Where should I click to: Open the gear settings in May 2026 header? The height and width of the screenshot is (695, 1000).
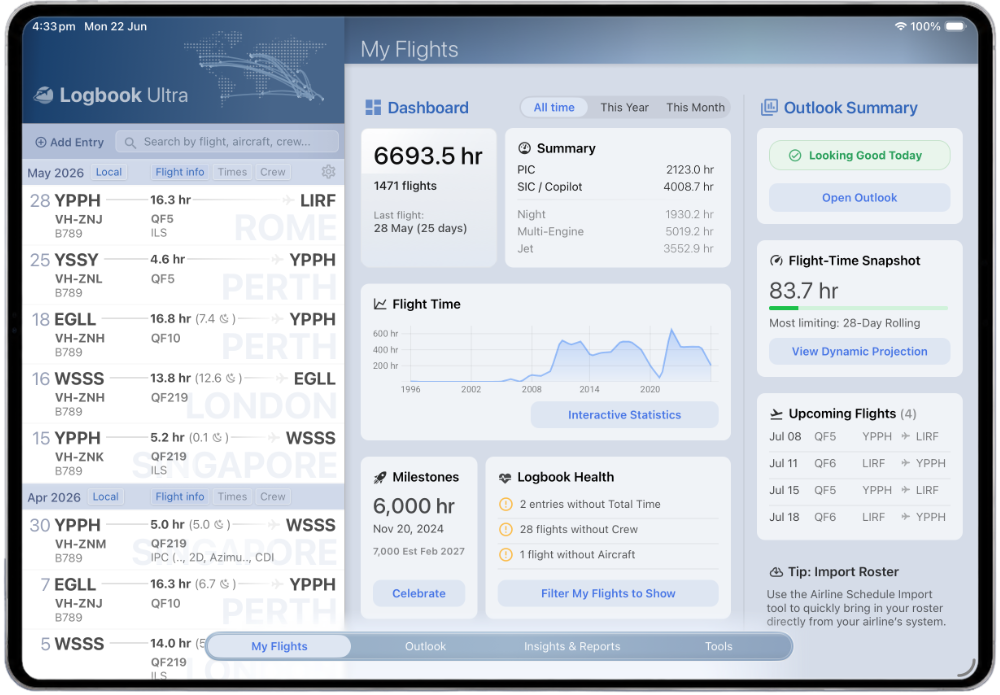click(x=328, y=172)
